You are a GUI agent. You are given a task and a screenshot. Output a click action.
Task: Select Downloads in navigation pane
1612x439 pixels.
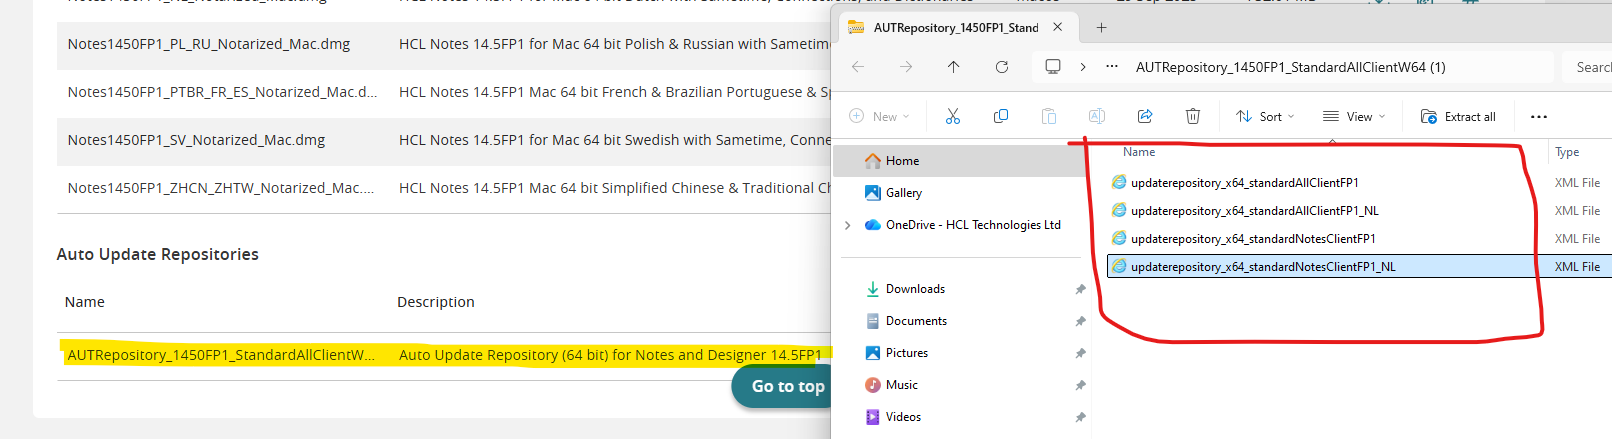click(x=914, y=289)
